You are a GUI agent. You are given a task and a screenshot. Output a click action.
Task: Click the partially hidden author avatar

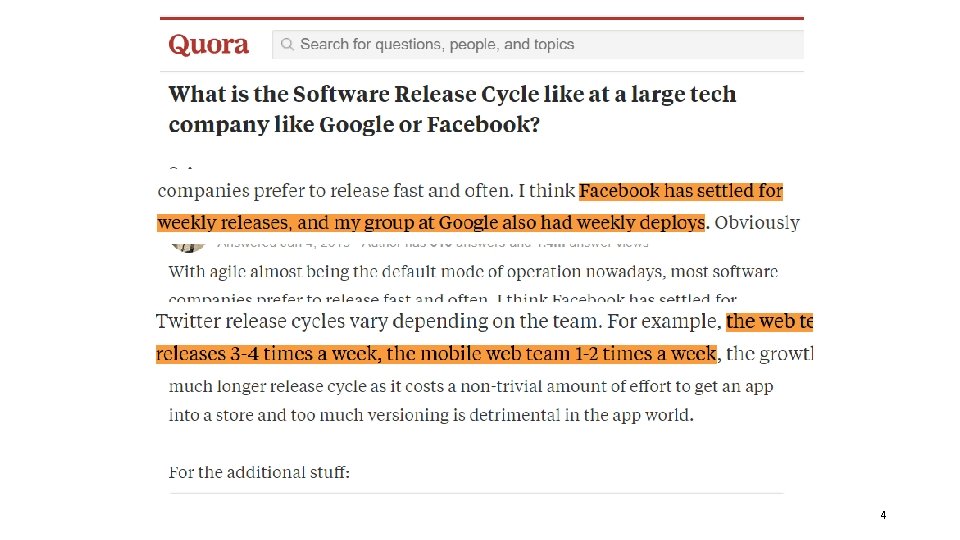tap(187, 244)
